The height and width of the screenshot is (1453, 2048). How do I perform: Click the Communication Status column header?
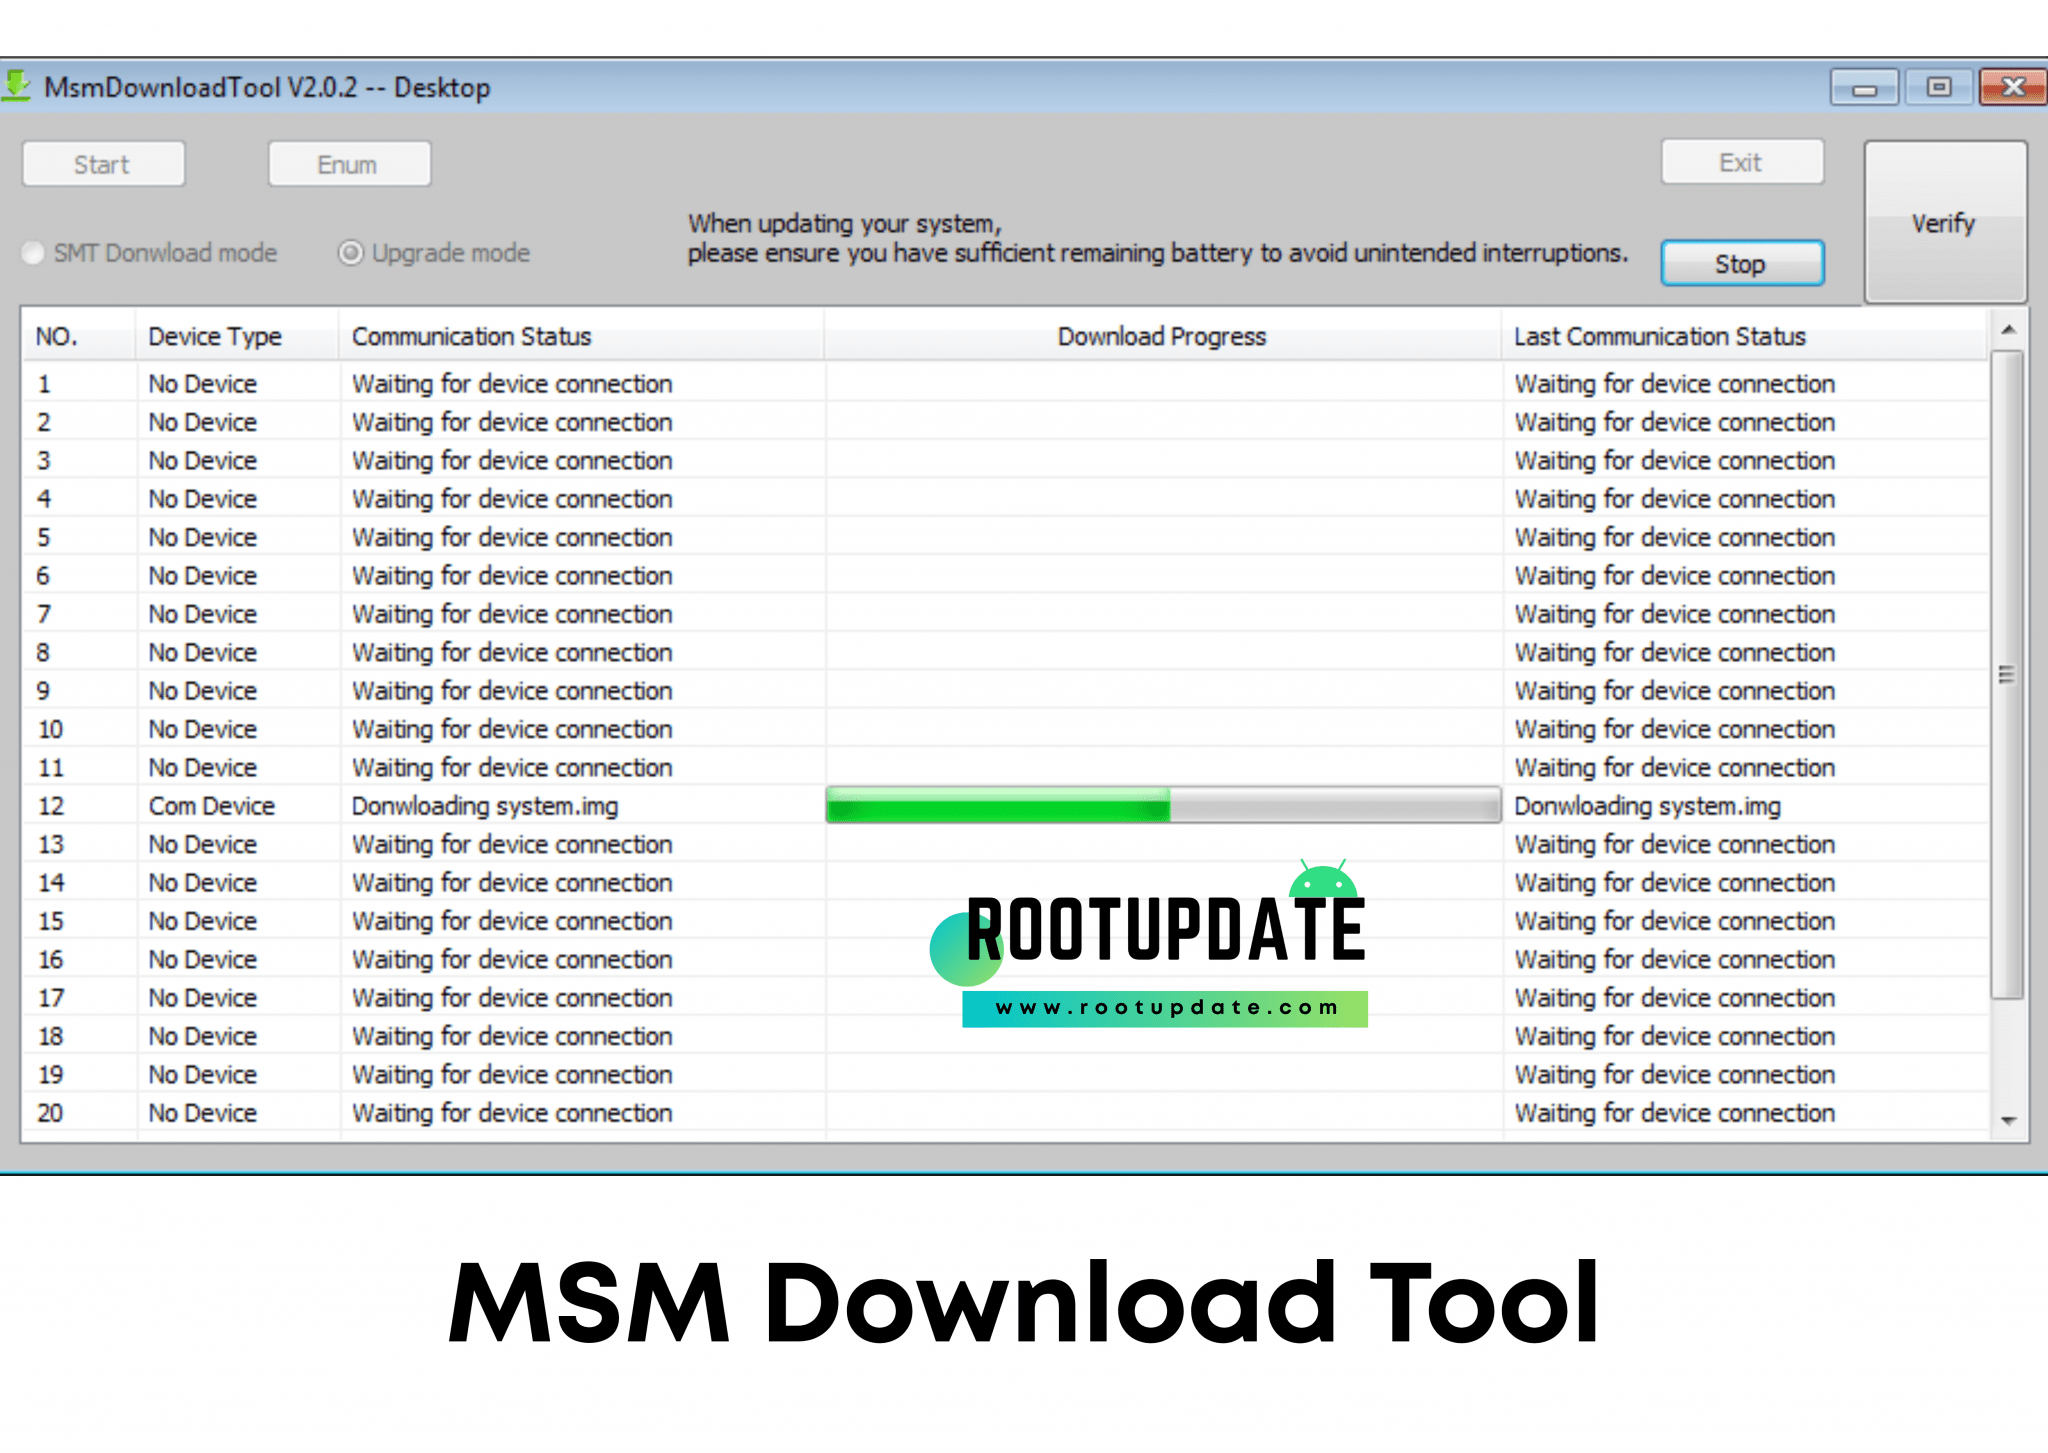tap(581, 336)
